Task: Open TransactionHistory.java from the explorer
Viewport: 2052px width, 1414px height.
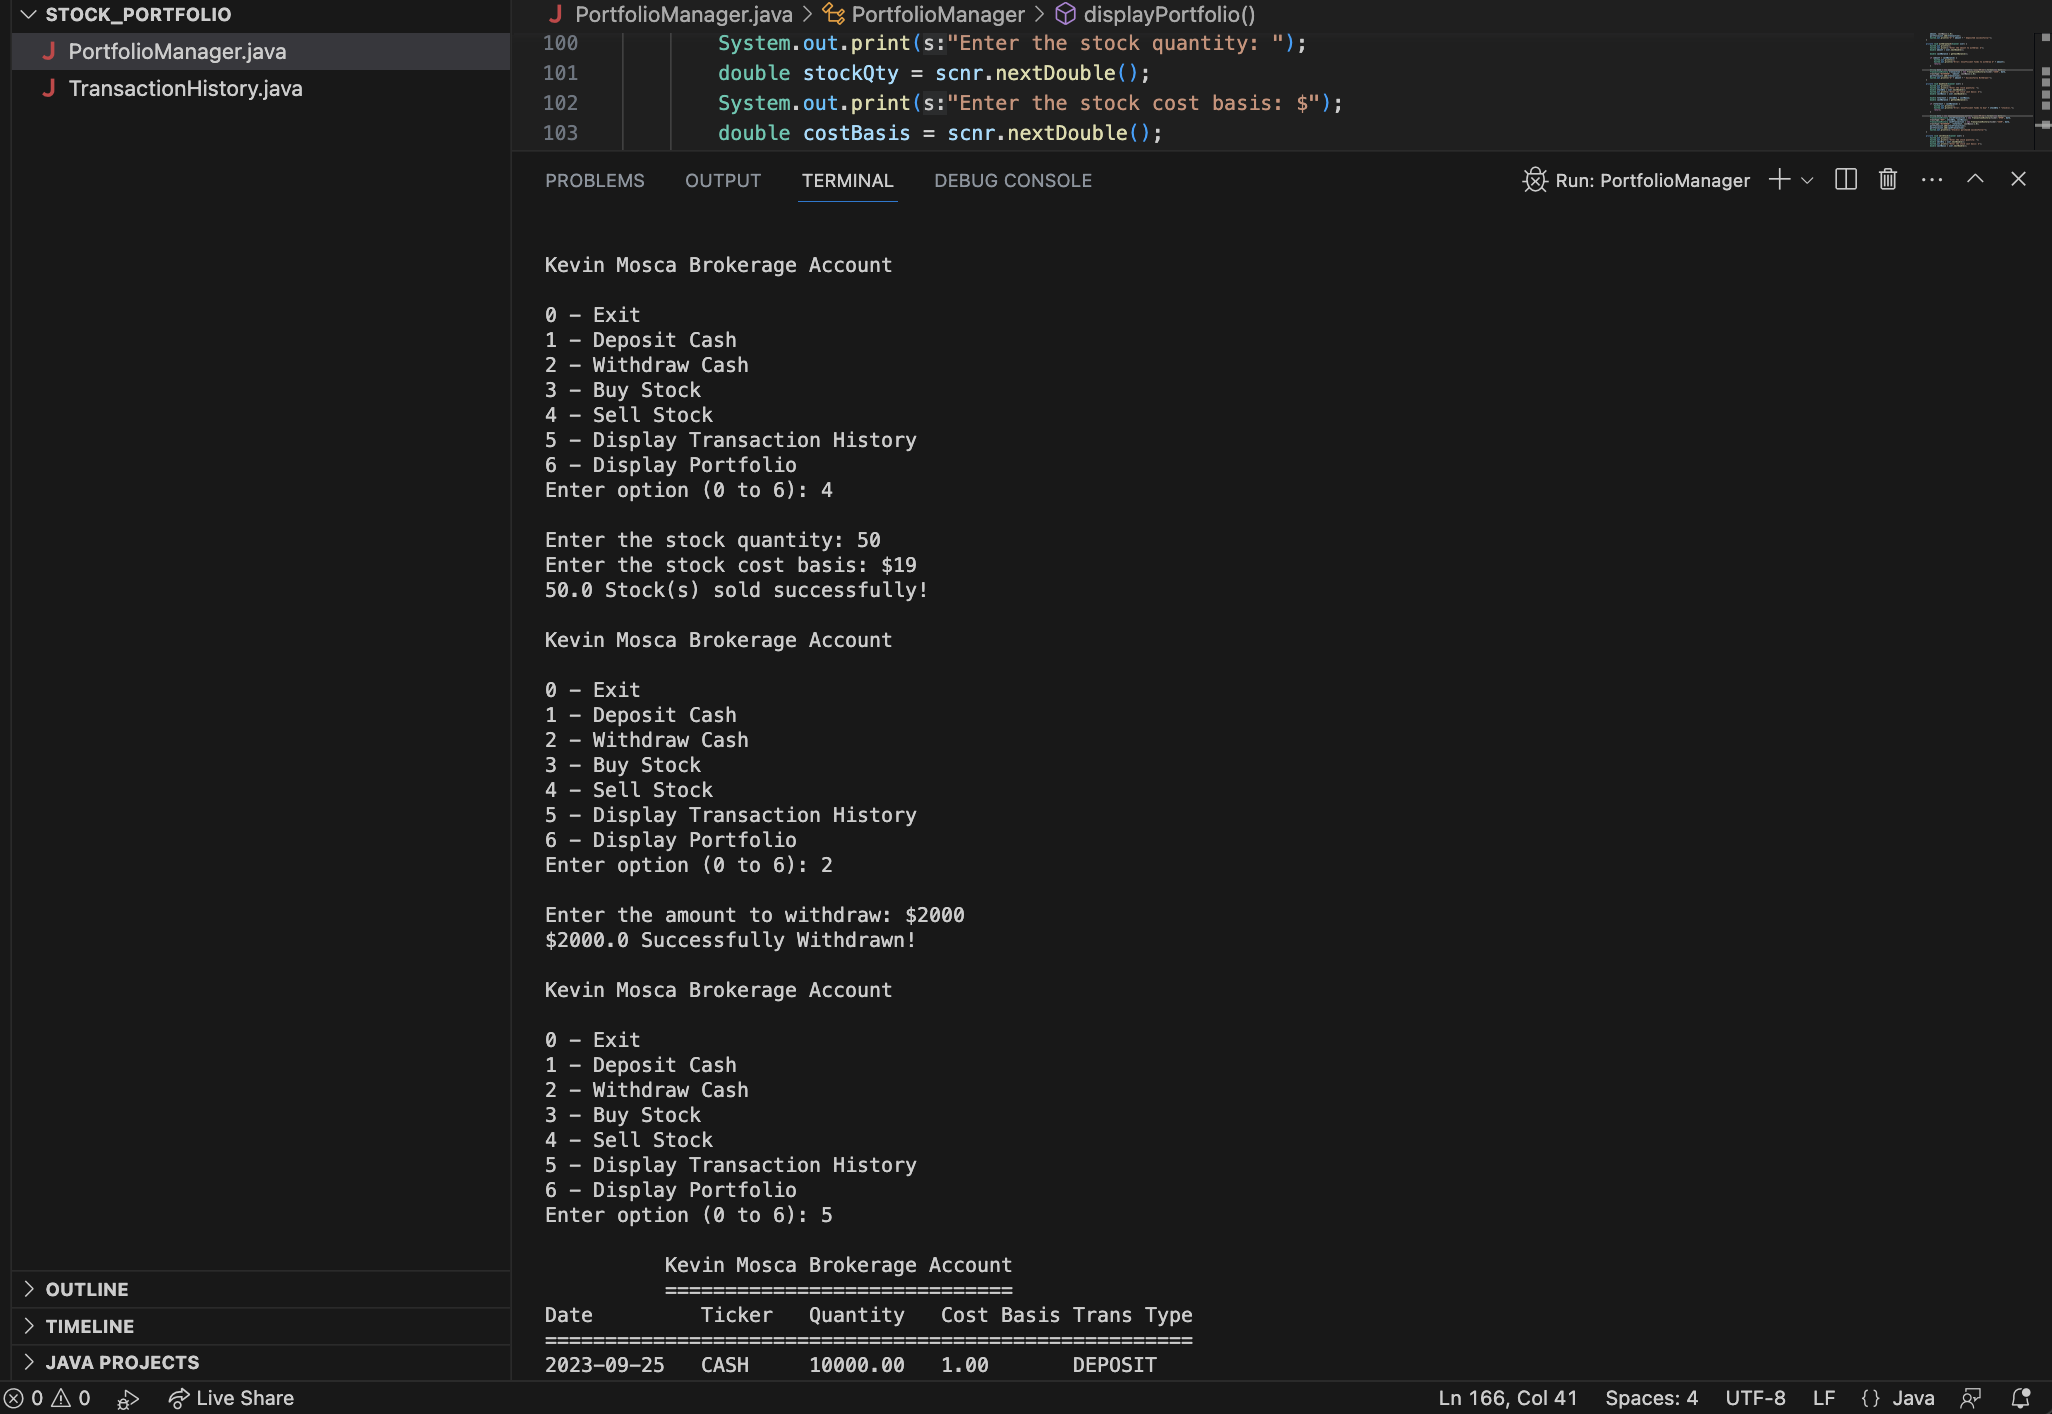Action: point(184,88)
